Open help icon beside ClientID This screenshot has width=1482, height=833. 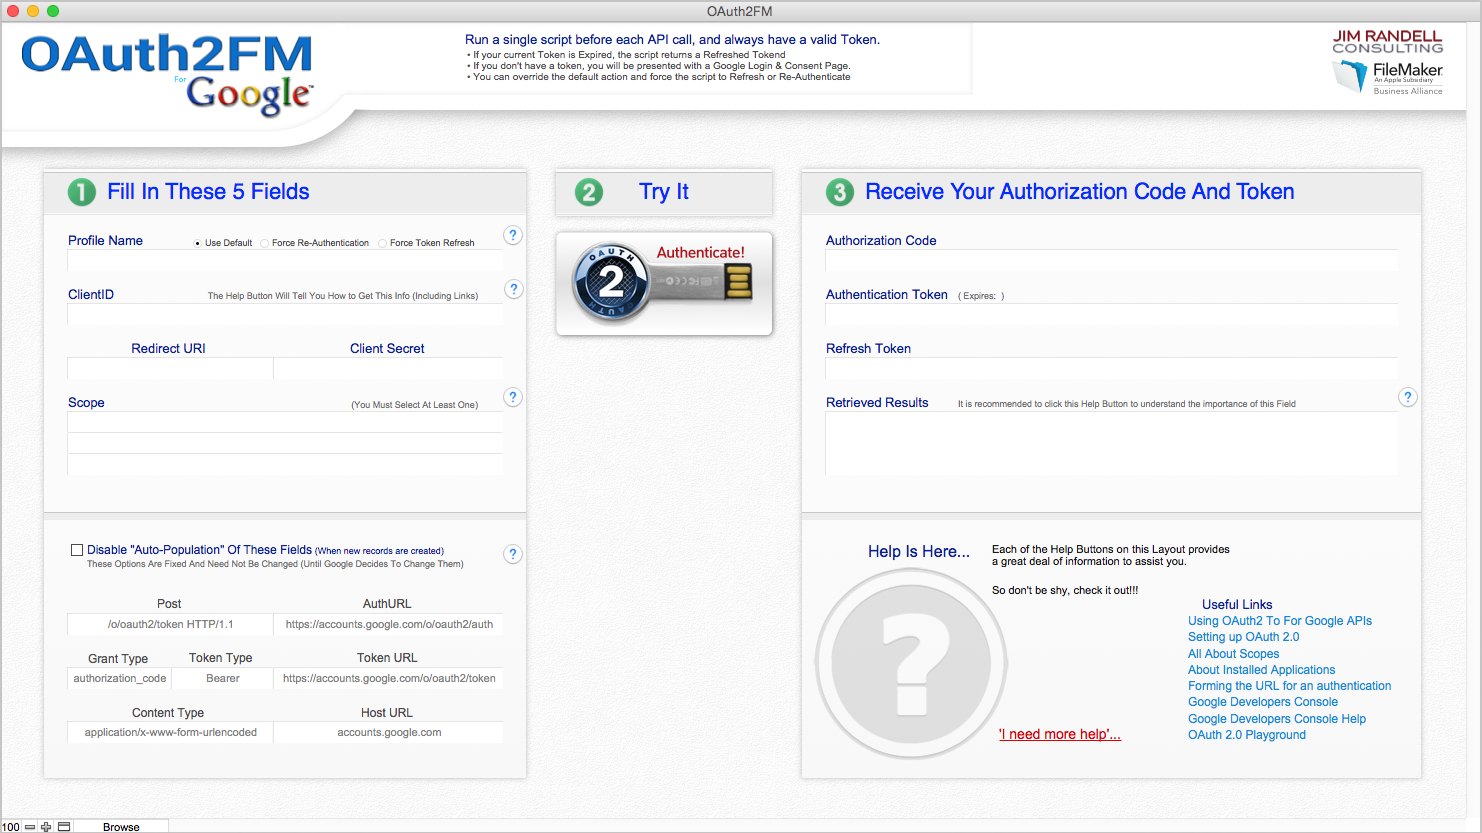513,289
